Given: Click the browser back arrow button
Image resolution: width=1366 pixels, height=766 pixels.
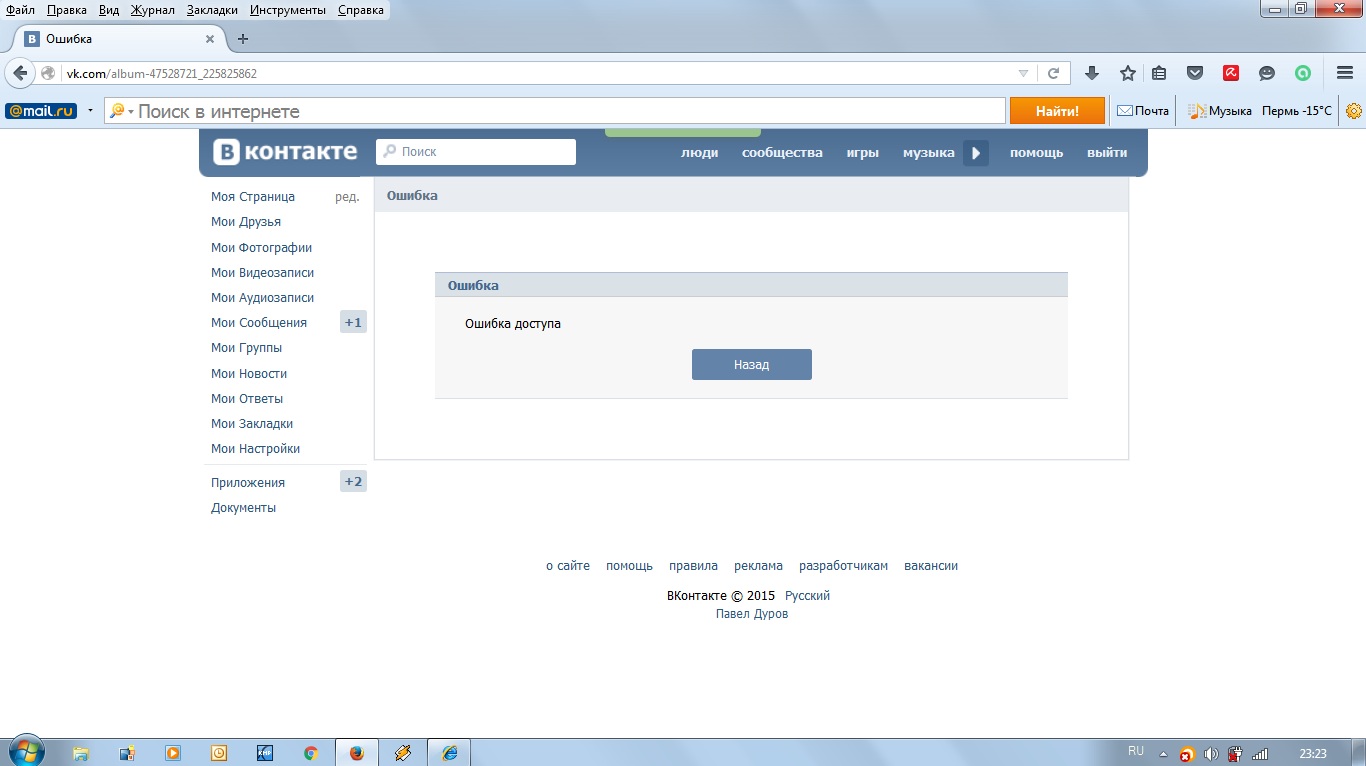Looking at the screenshot, I should (20, 73).
